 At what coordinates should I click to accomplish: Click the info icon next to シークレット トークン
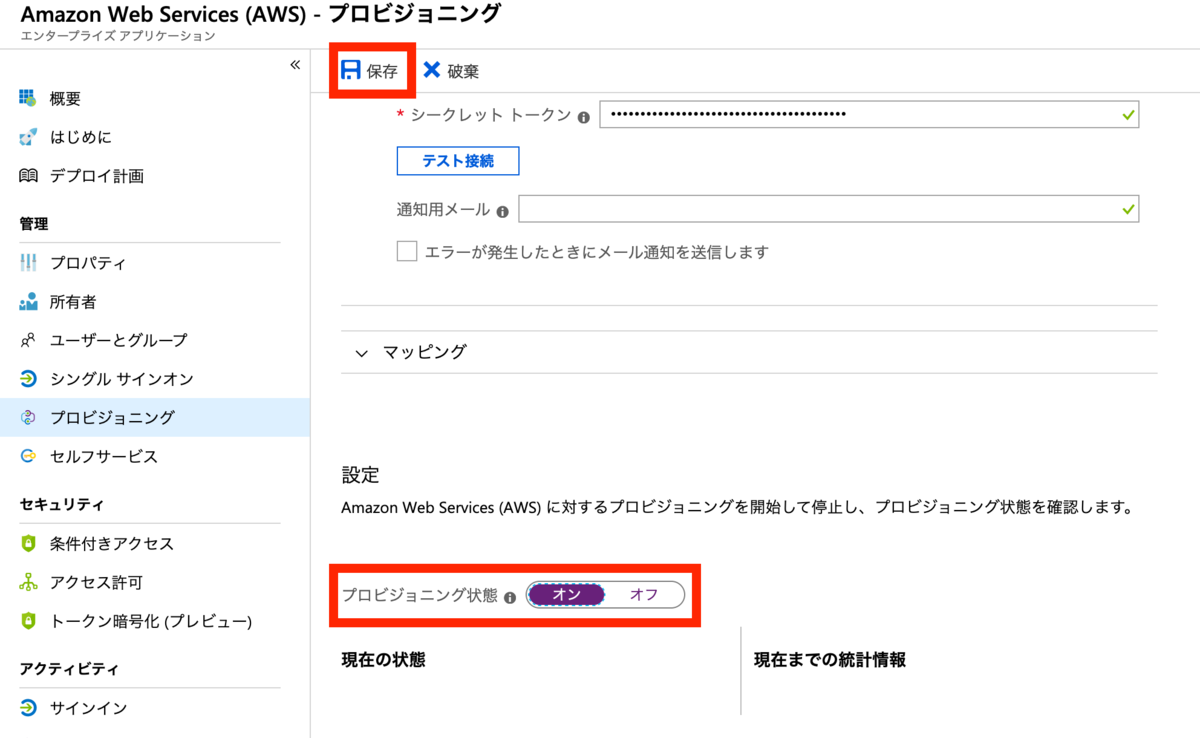583,116
